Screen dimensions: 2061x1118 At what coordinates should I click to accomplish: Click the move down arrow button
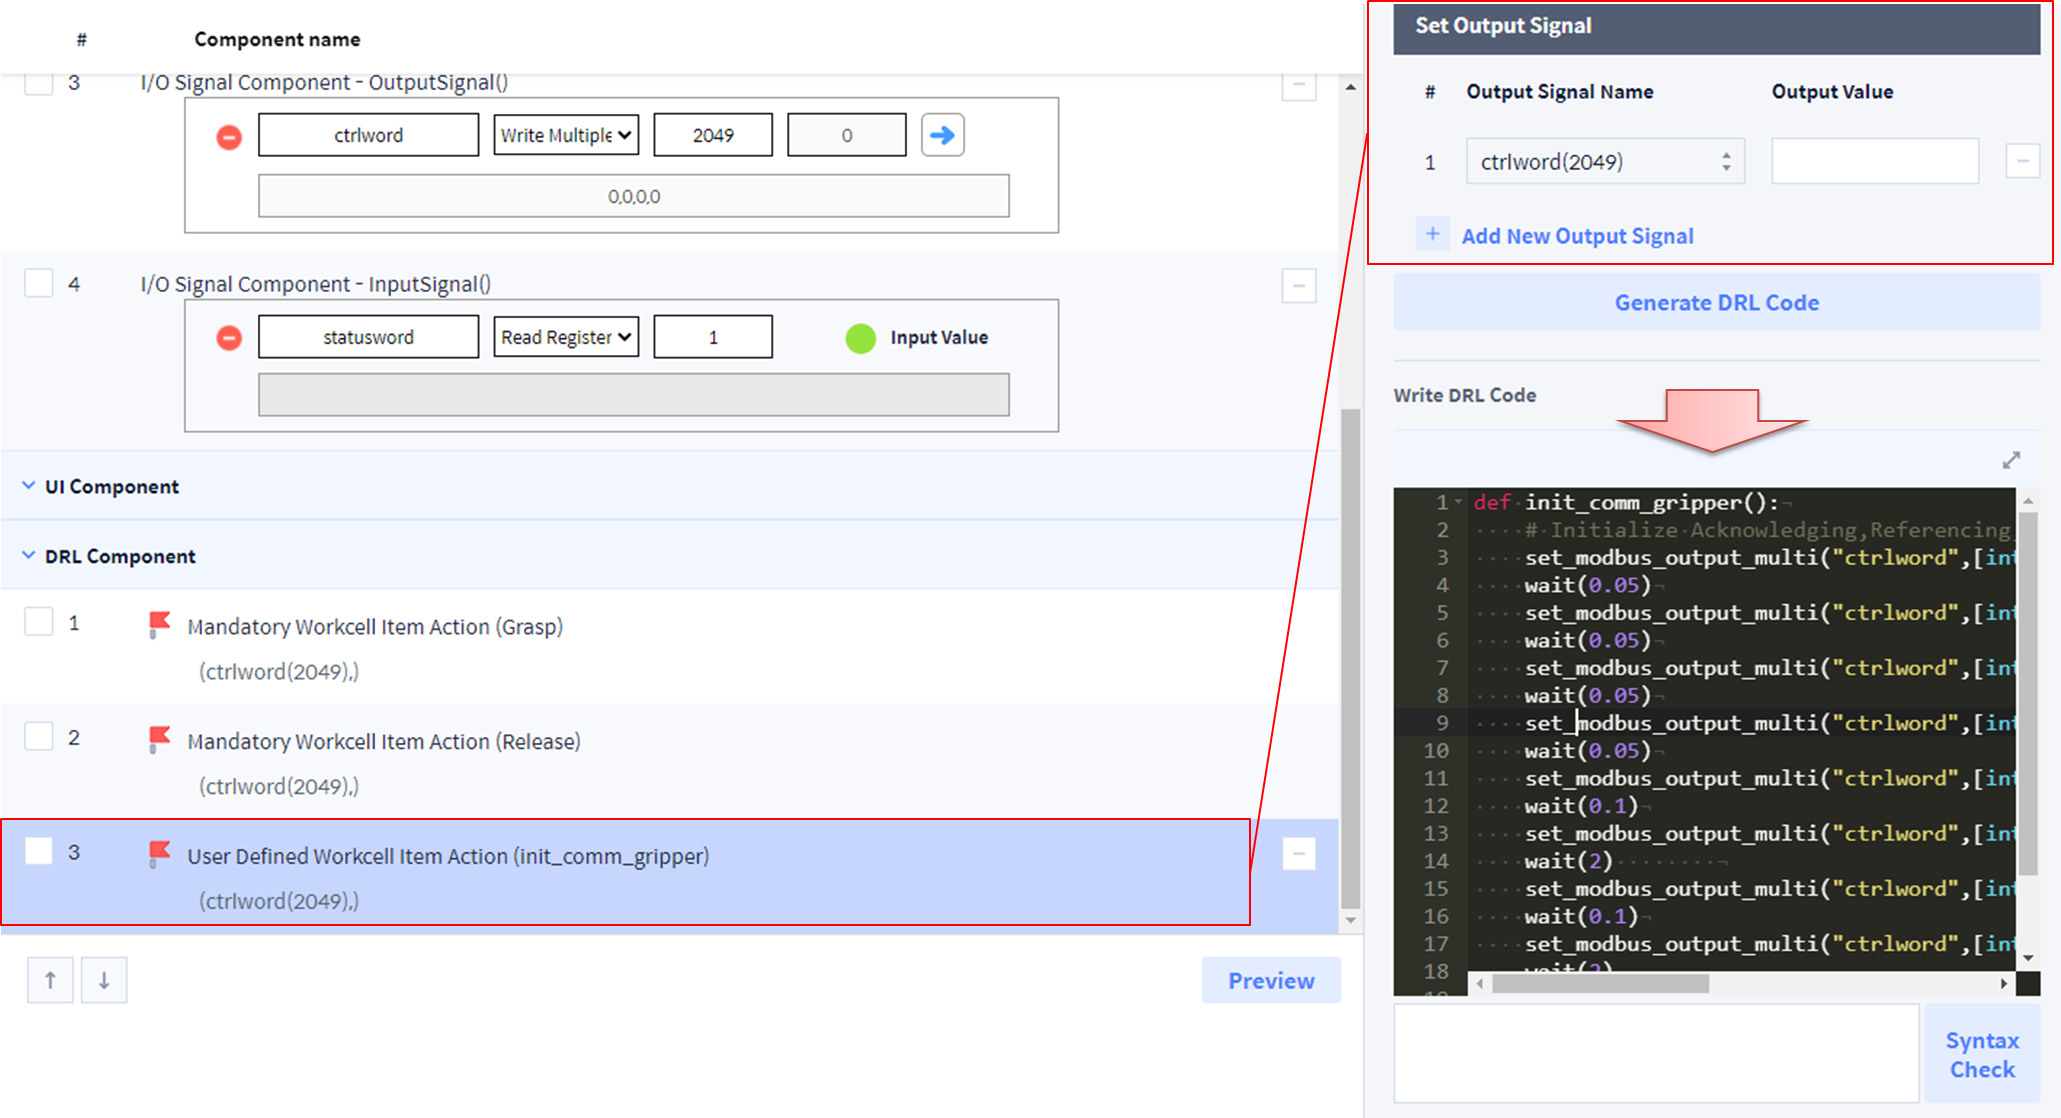coord(104,980)
